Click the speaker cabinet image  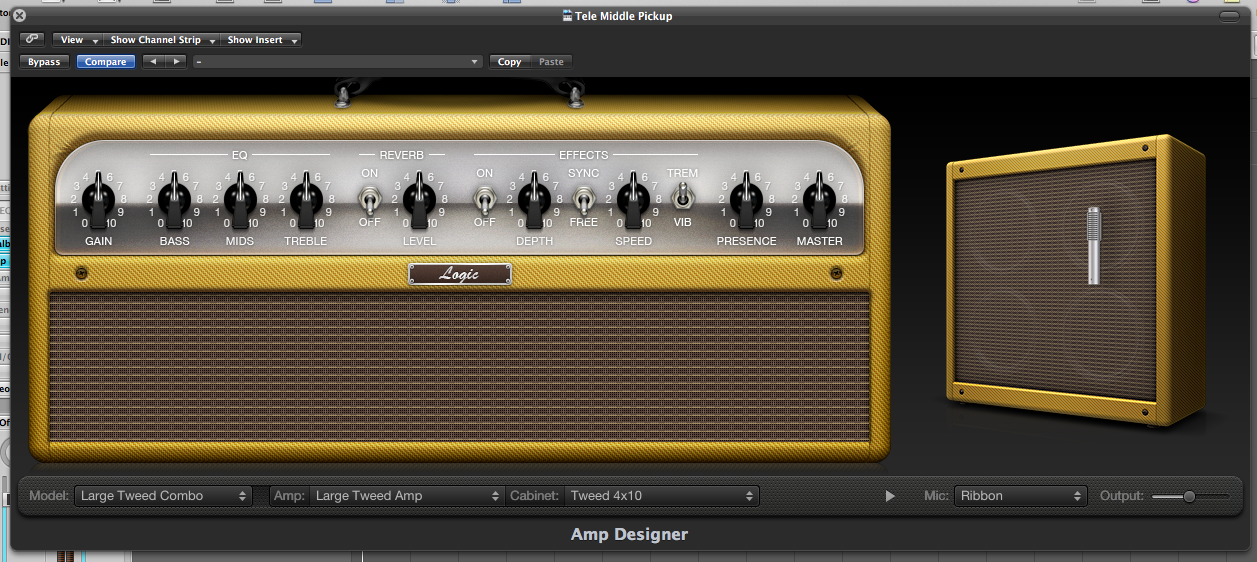pos(1076,279)
